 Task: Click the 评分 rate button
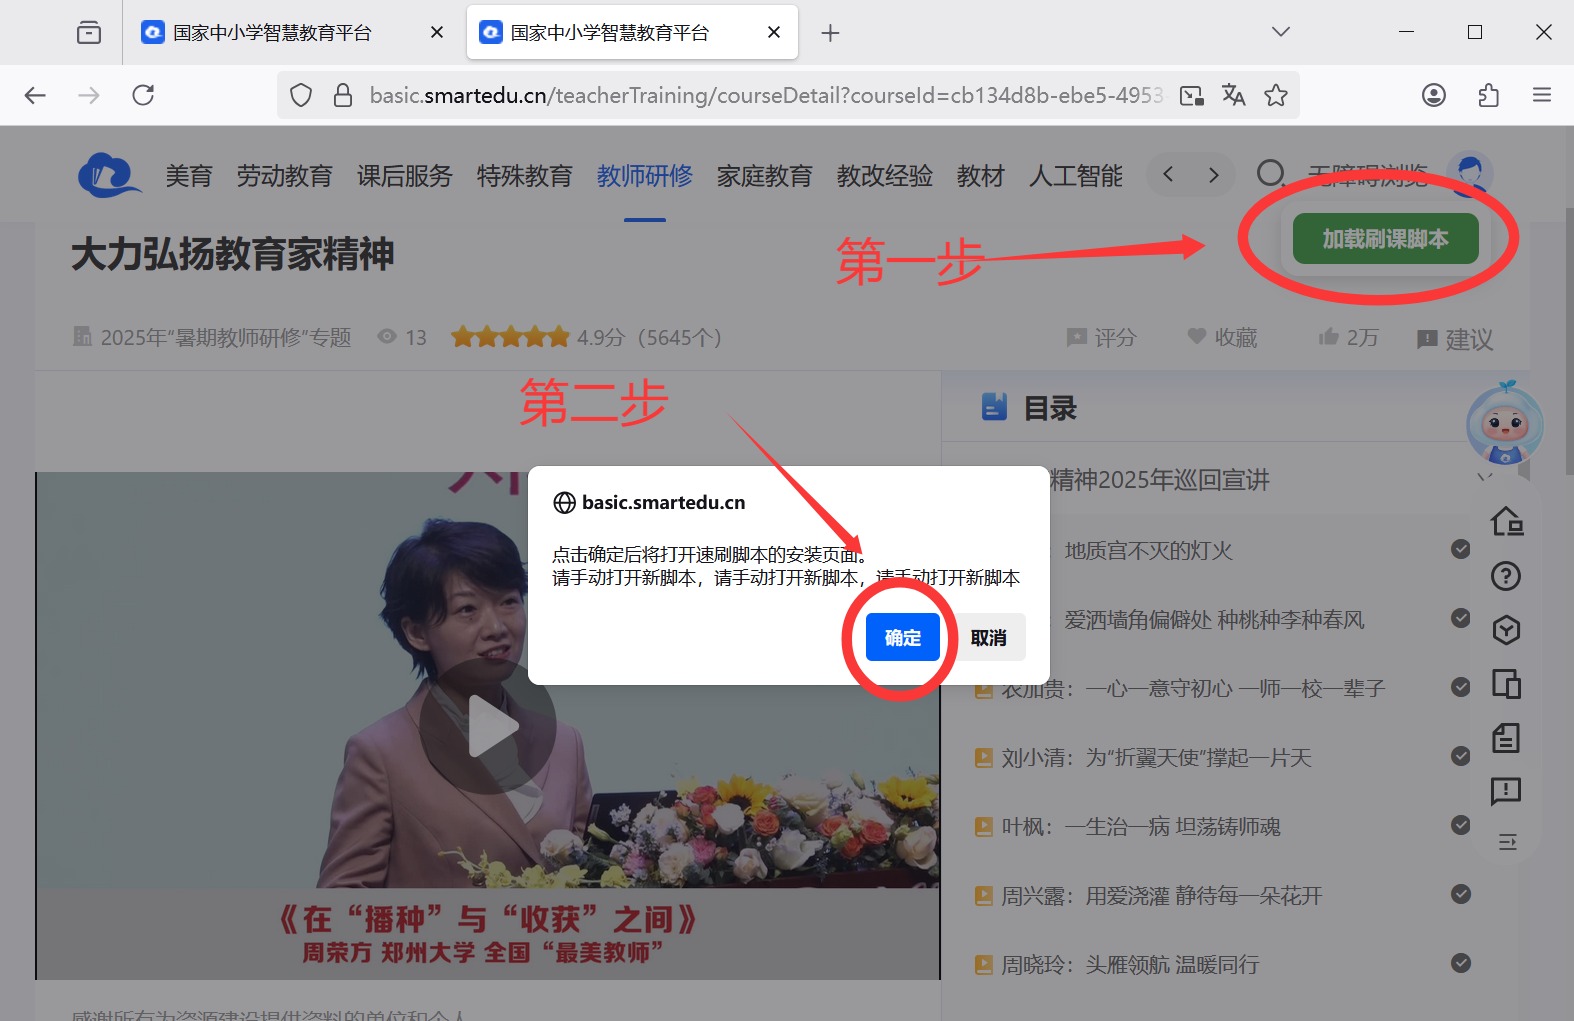tap(1102, 338)
